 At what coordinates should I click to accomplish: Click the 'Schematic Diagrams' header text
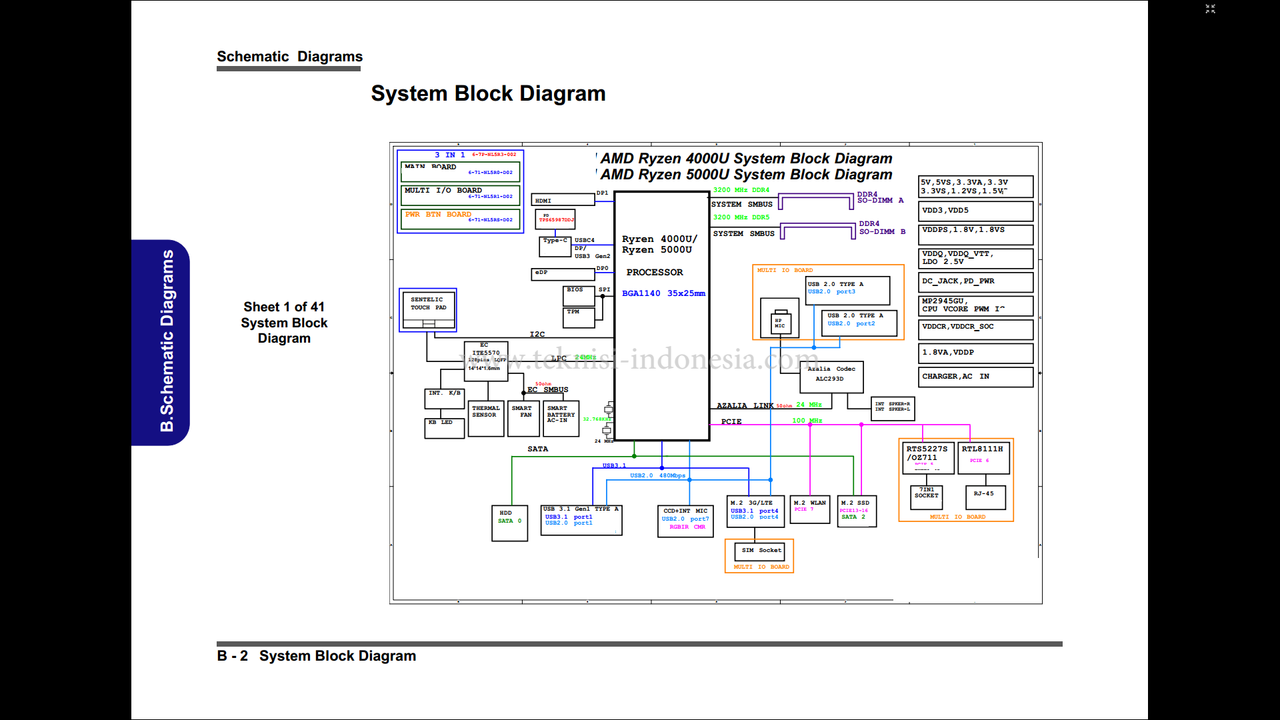[290, 57]
